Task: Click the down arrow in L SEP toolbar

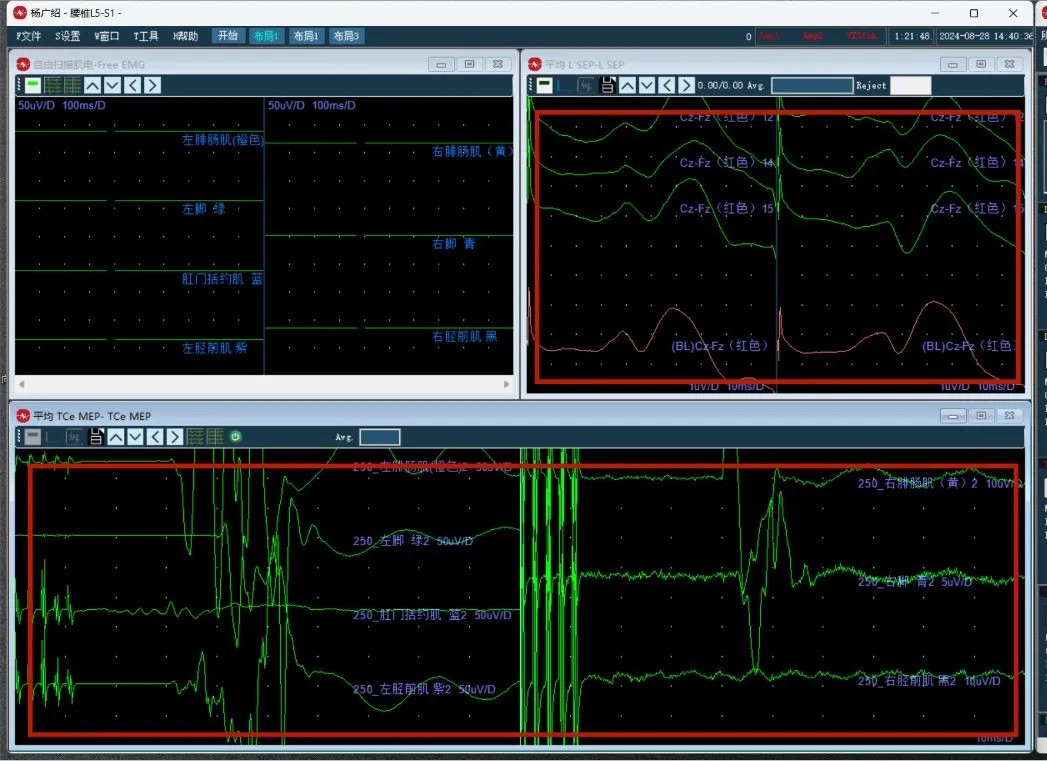Action: [x=647, y=86]
